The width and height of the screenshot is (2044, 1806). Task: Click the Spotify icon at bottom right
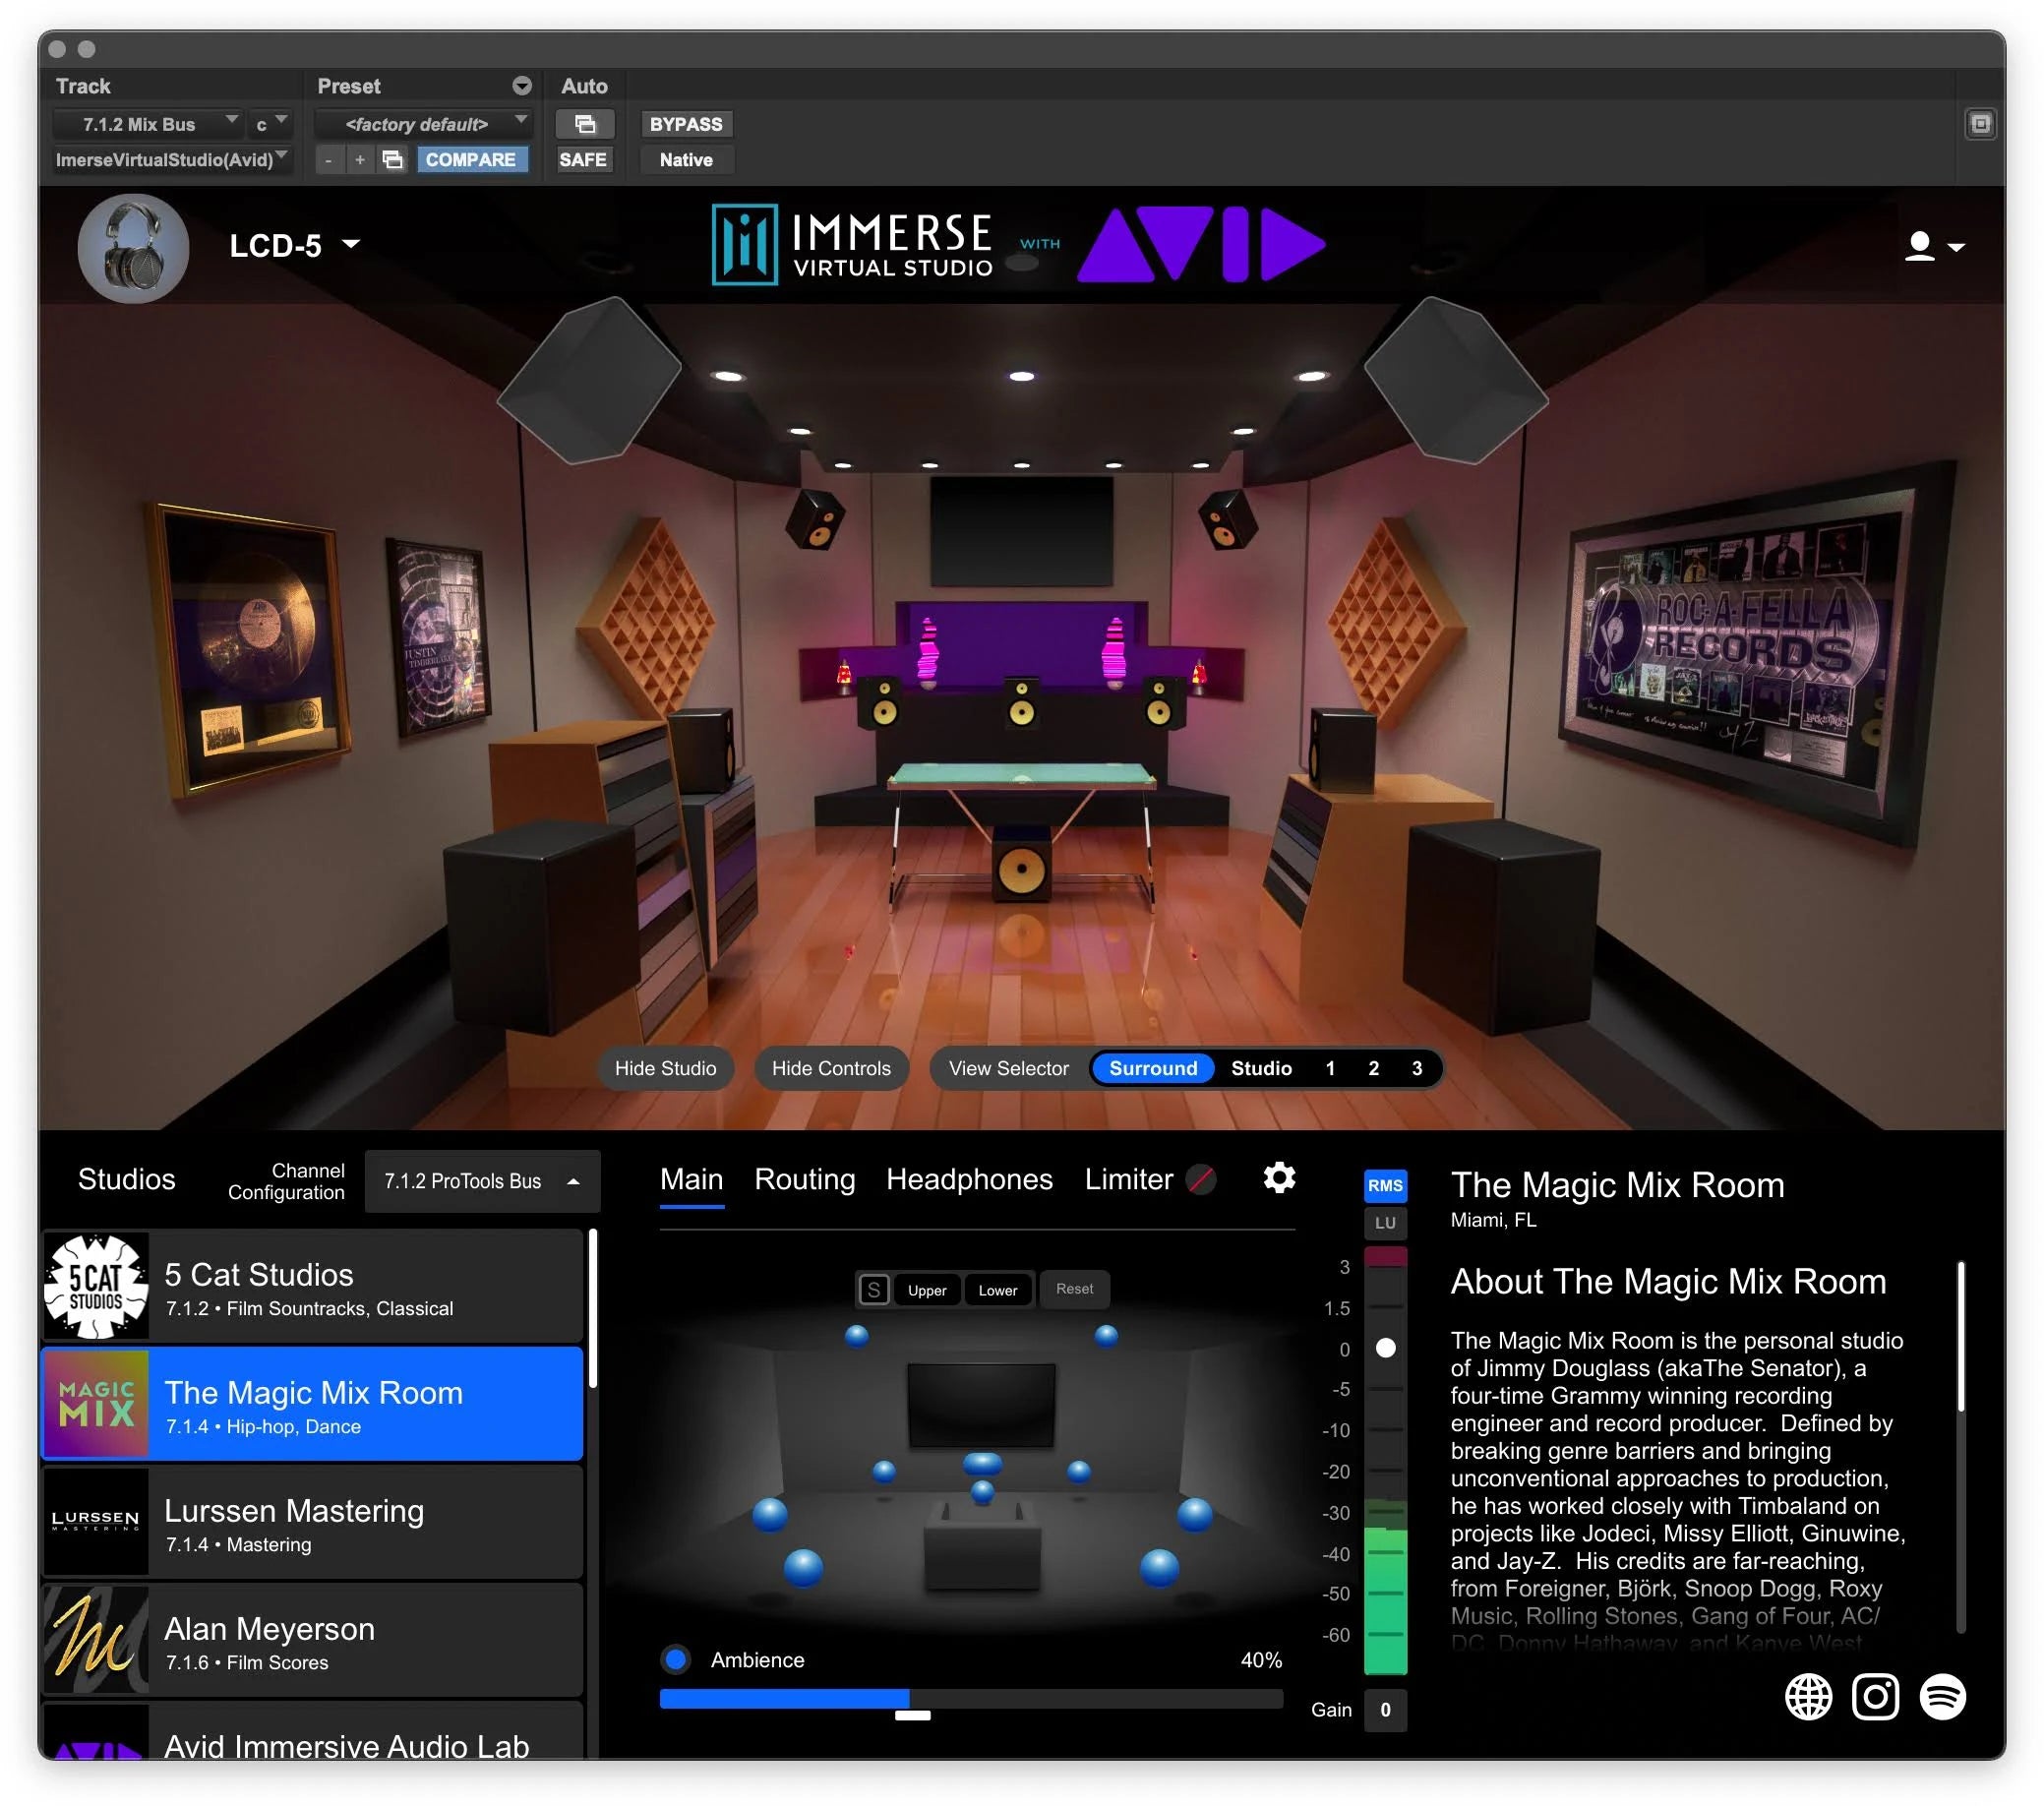(1944, 1696)
